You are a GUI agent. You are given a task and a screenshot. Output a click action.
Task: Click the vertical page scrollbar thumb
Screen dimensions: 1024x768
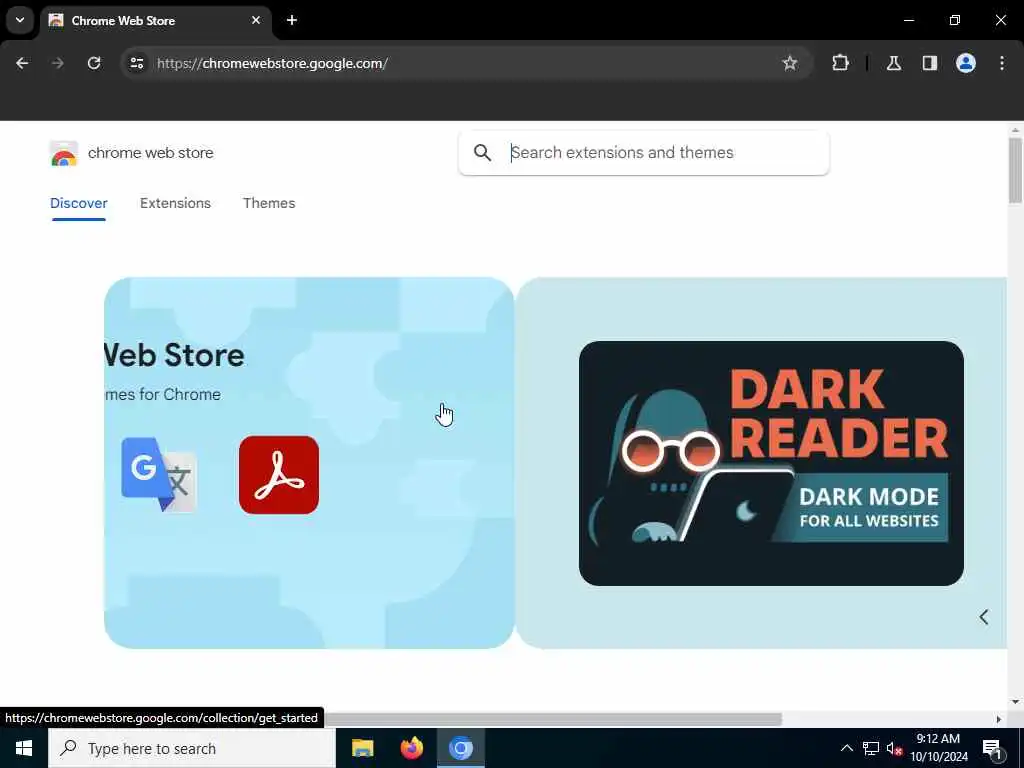pos(1015,170)
